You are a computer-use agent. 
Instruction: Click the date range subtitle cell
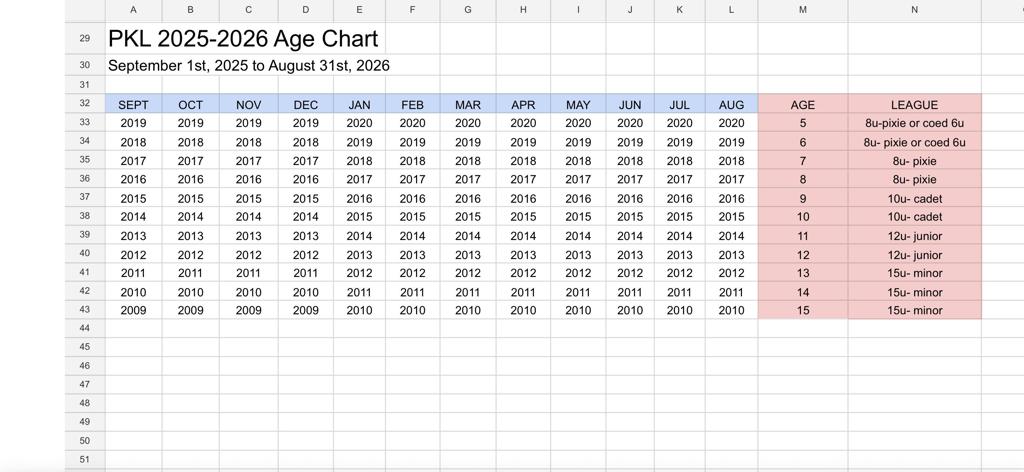coord(248,66)
